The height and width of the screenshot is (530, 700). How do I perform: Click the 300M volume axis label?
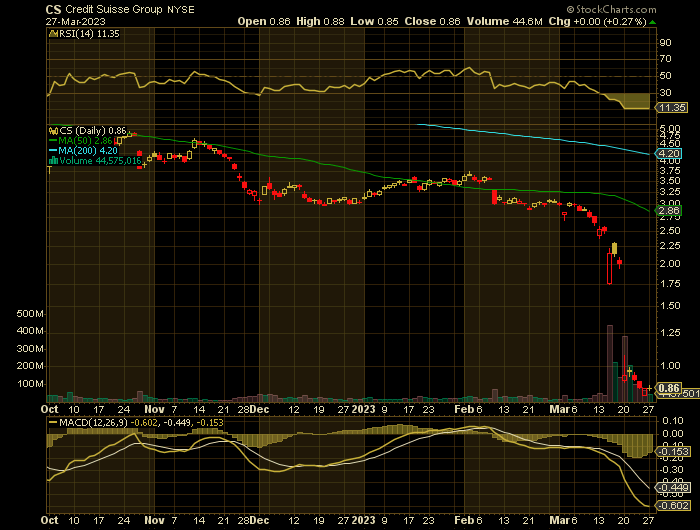click(x=30, y=349)
